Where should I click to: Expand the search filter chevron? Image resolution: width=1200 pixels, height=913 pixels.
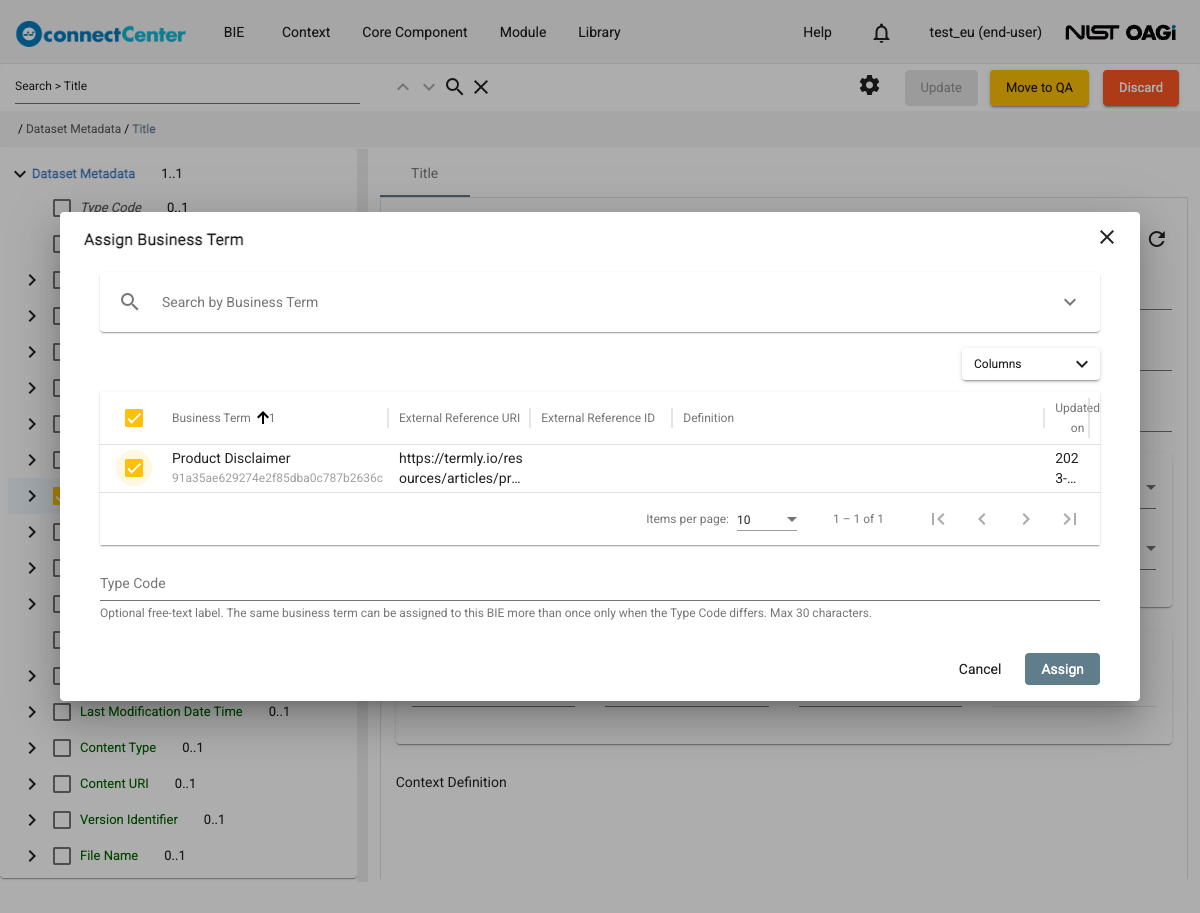(x=1070, y=302)
